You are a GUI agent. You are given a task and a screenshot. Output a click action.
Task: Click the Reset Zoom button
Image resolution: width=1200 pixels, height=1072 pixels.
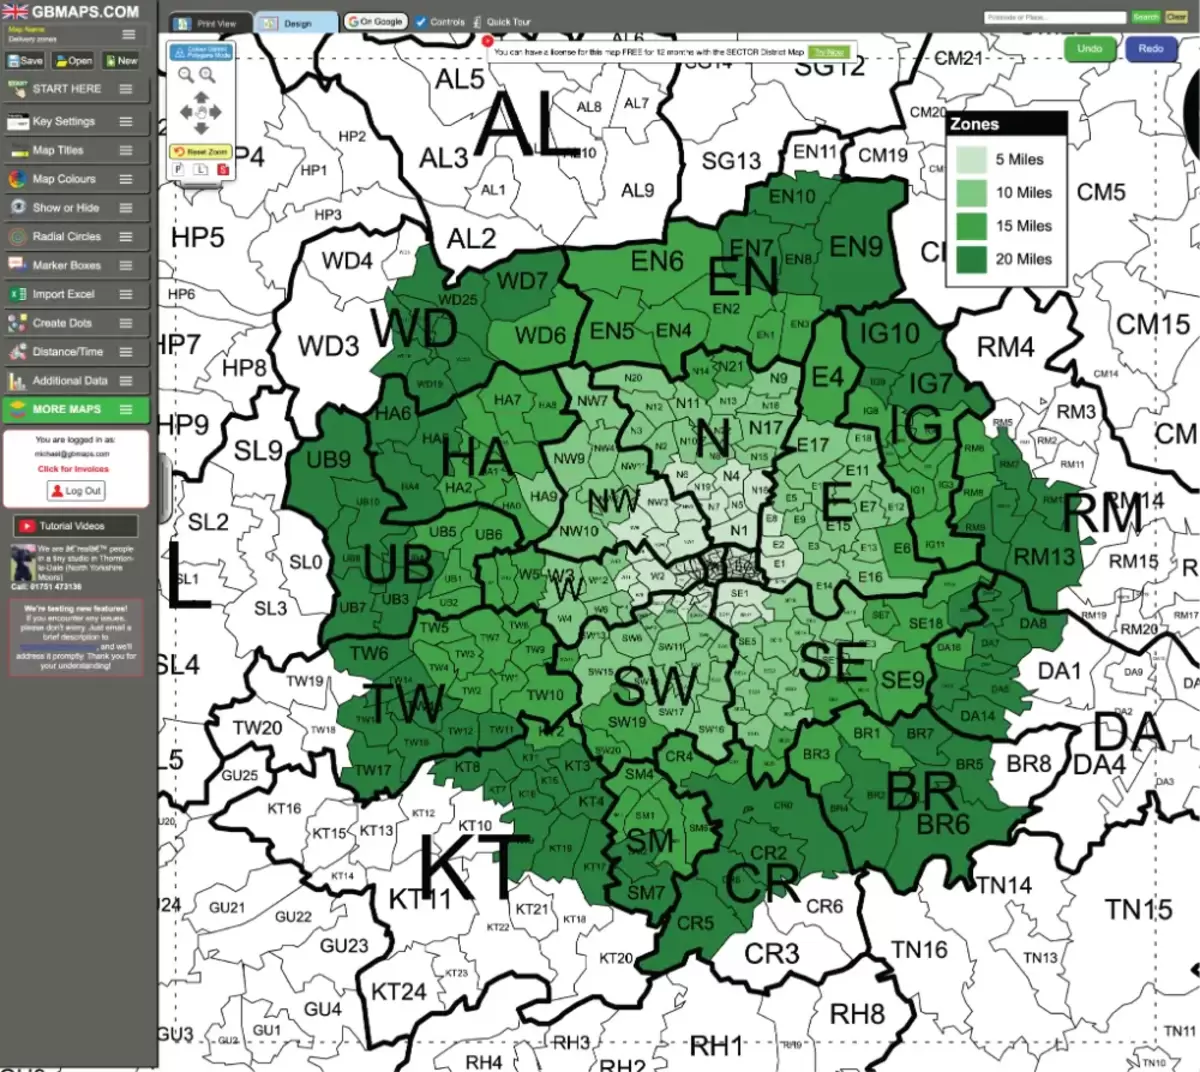[200, 151]
